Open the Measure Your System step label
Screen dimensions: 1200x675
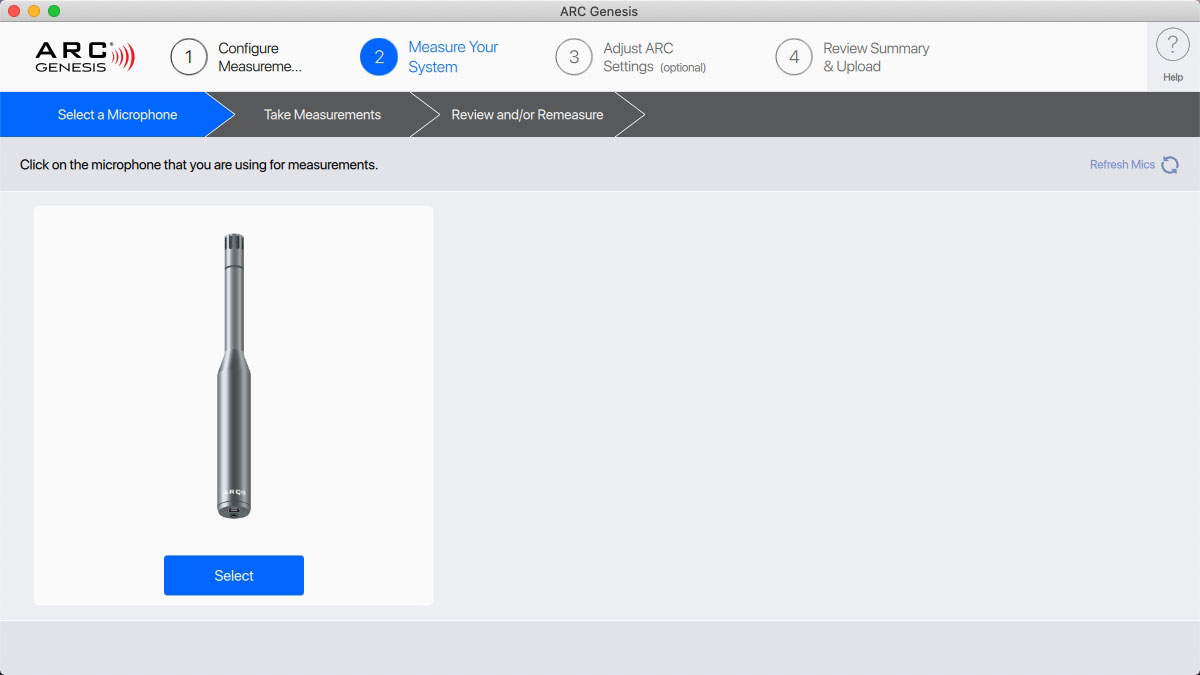pos(453,57)
